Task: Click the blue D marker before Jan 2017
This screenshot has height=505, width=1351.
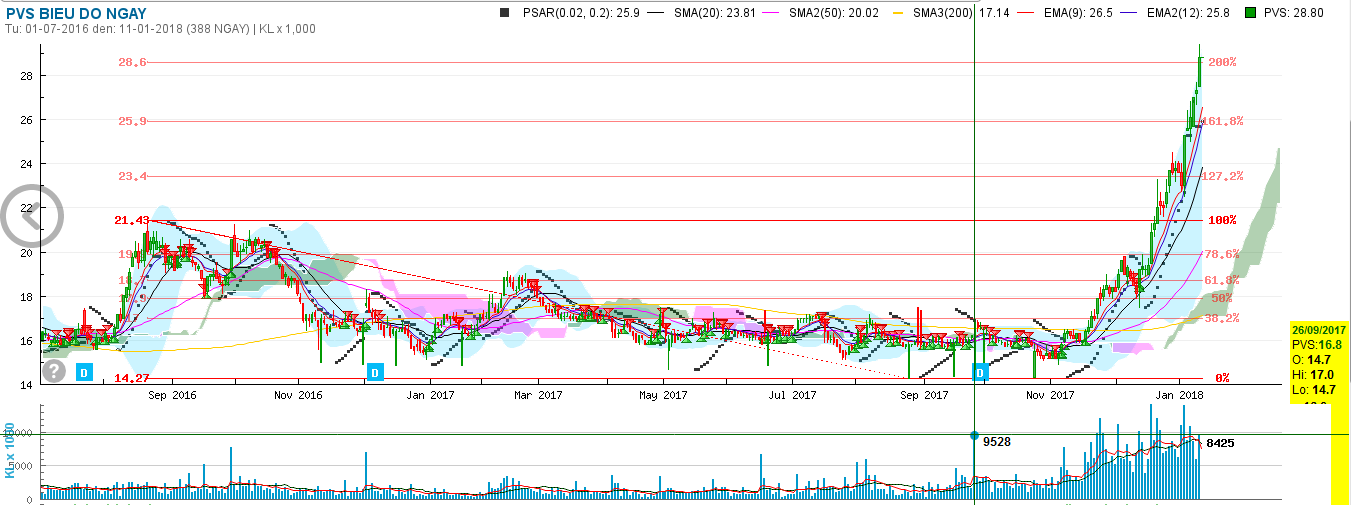Action: click(x=375, y=372)
